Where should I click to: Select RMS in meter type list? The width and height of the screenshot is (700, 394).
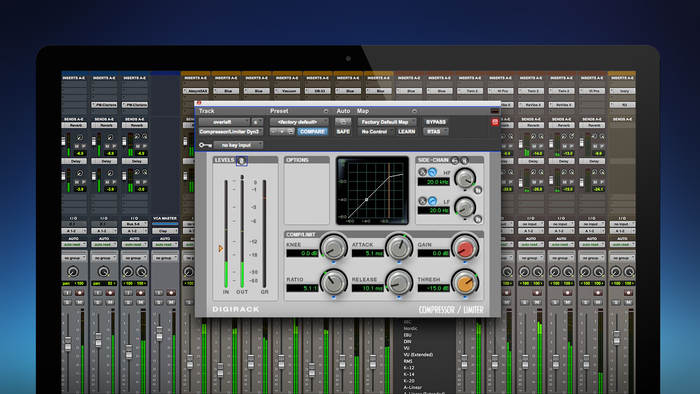click(408, 361)
